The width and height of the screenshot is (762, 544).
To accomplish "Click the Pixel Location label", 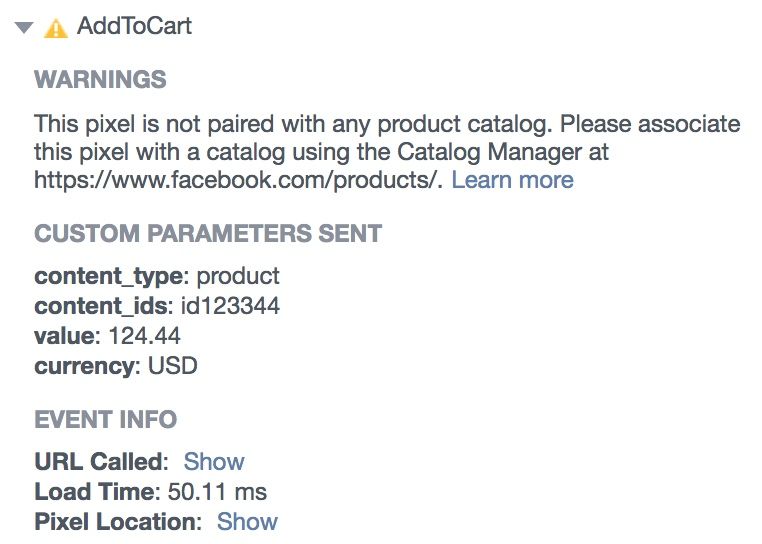I will pos(118,522).
